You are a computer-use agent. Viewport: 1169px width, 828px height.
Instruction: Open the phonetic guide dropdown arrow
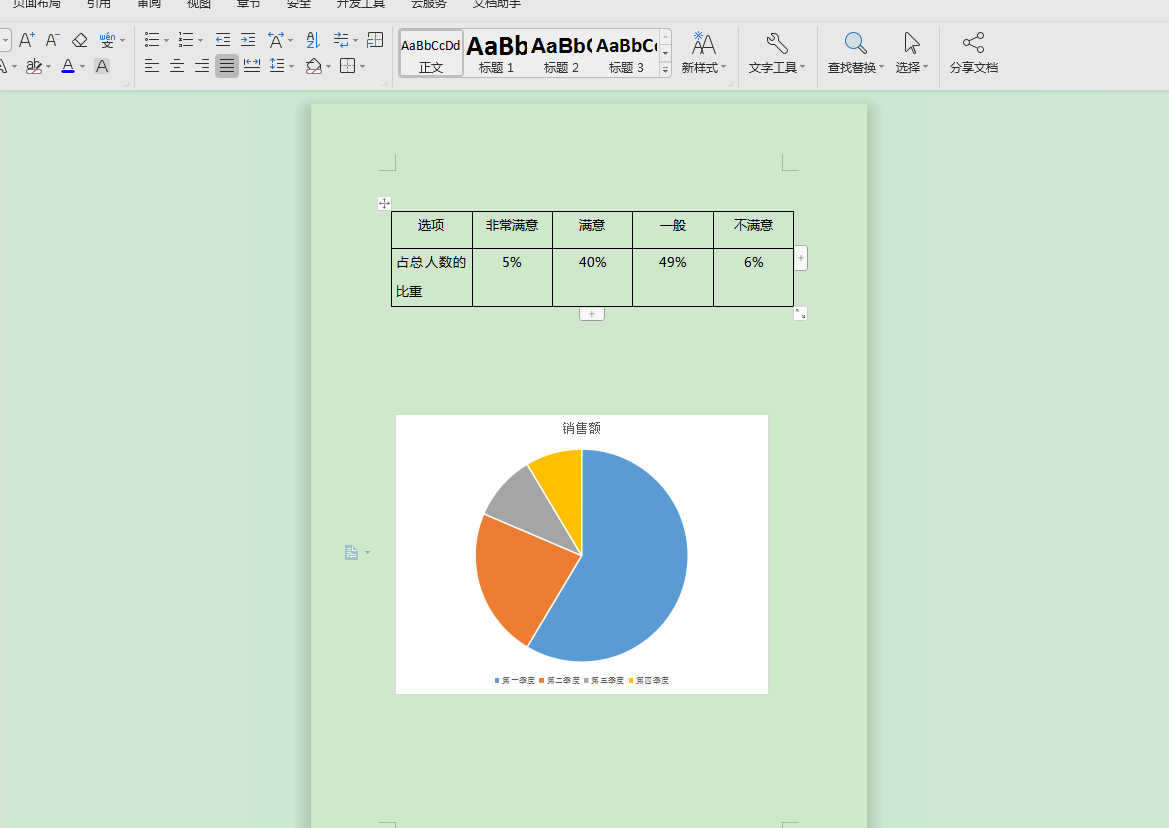coord(122,40)
